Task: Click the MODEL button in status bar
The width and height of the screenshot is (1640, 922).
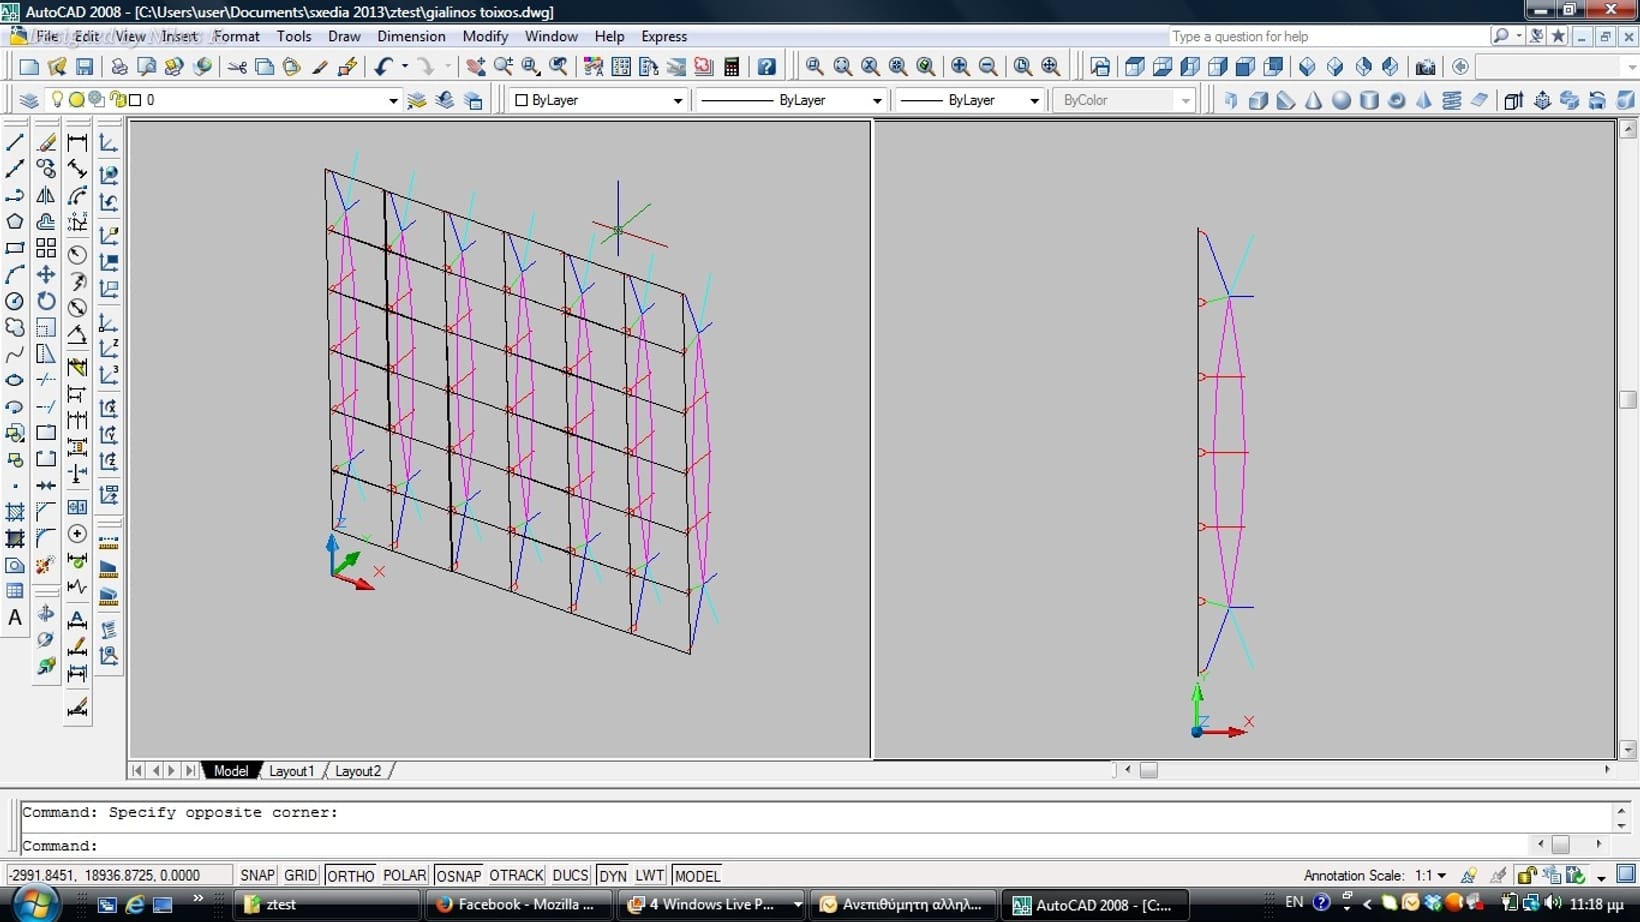Action: (x=697, y=876)
